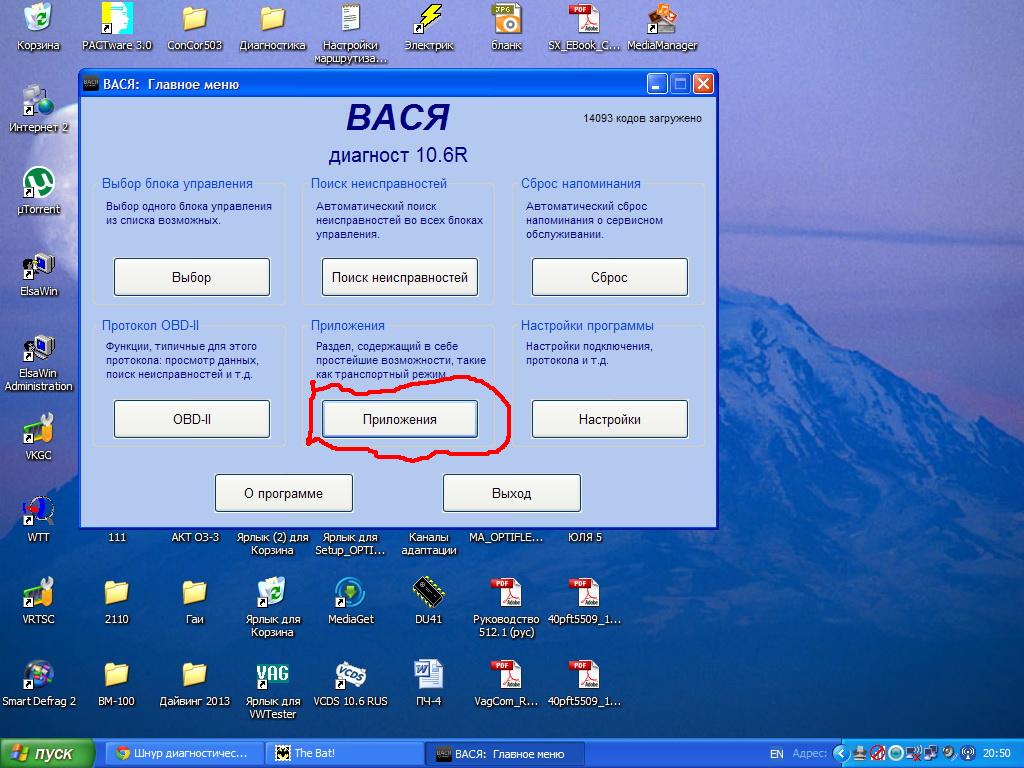Image resolution: width=1024 pixels, height=768 pixels.
Task: Select the Smart Defrag 2 icon
Action: [38, 675]
